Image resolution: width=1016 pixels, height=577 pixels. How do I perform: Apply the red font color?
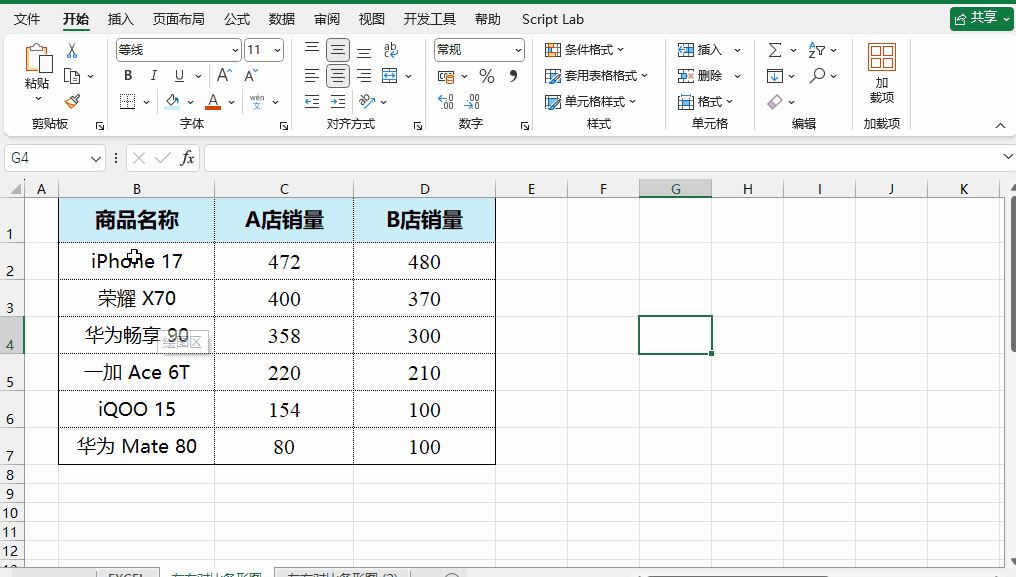pos(213,102)
